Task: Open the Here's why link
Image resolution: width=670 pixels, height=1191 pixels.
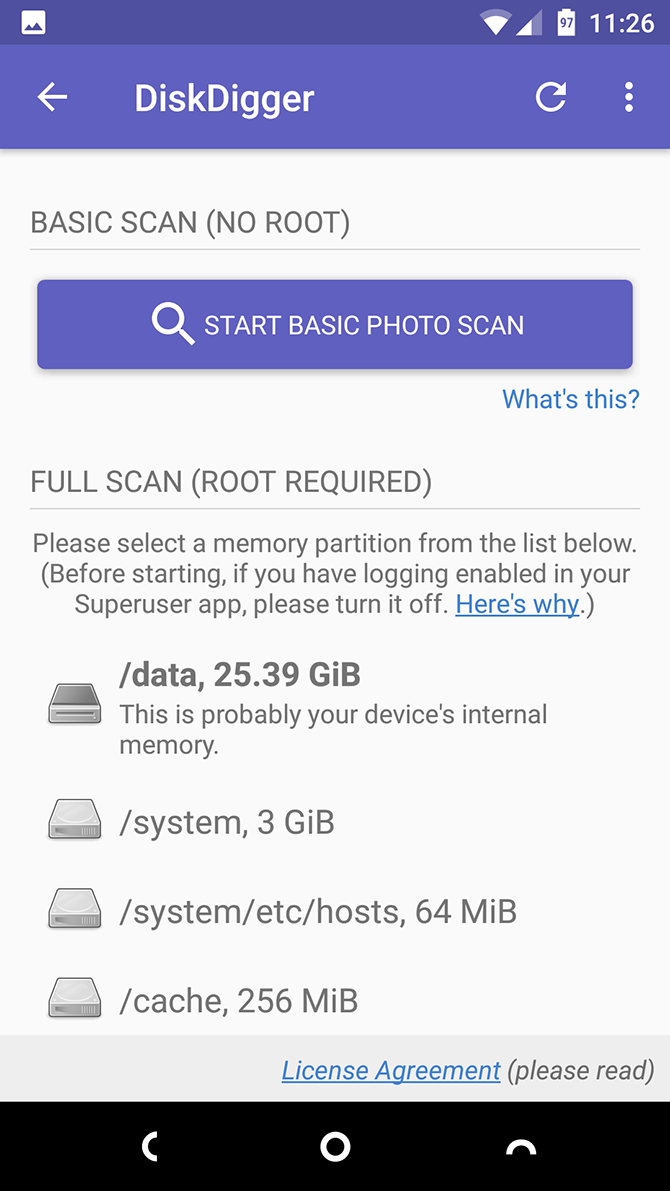Action: click(x=517, y=603)
